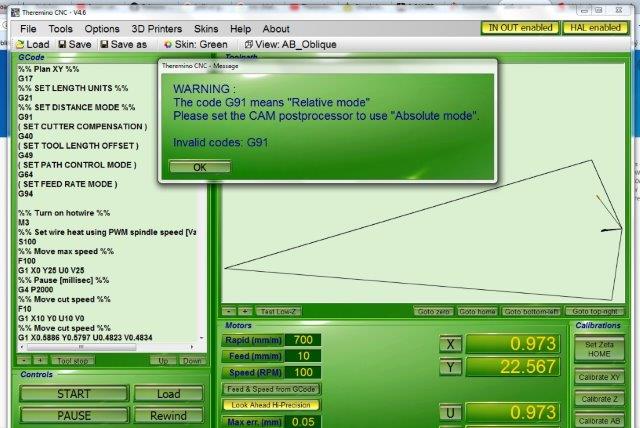
Task: Open the File menu
Action: (x=28, y=29)
